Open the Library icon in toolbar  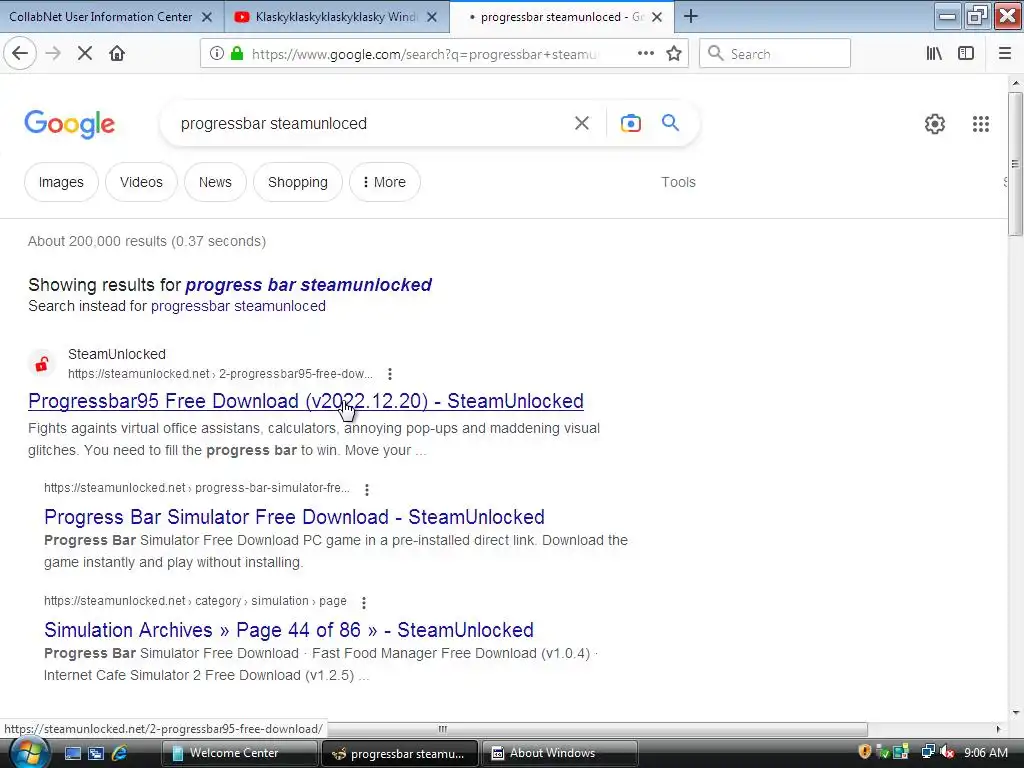(934, 54)
